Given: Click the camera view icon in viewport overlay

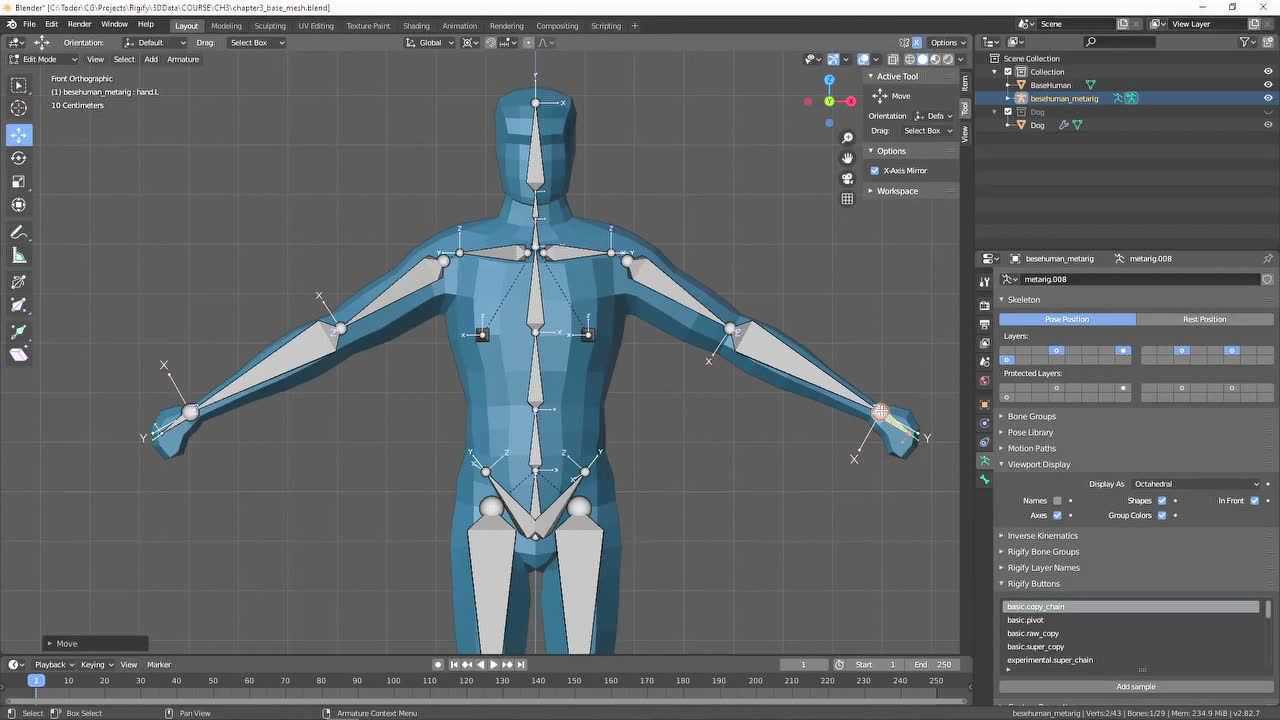Looking at the screenshot, I should (x=847, y=177).
